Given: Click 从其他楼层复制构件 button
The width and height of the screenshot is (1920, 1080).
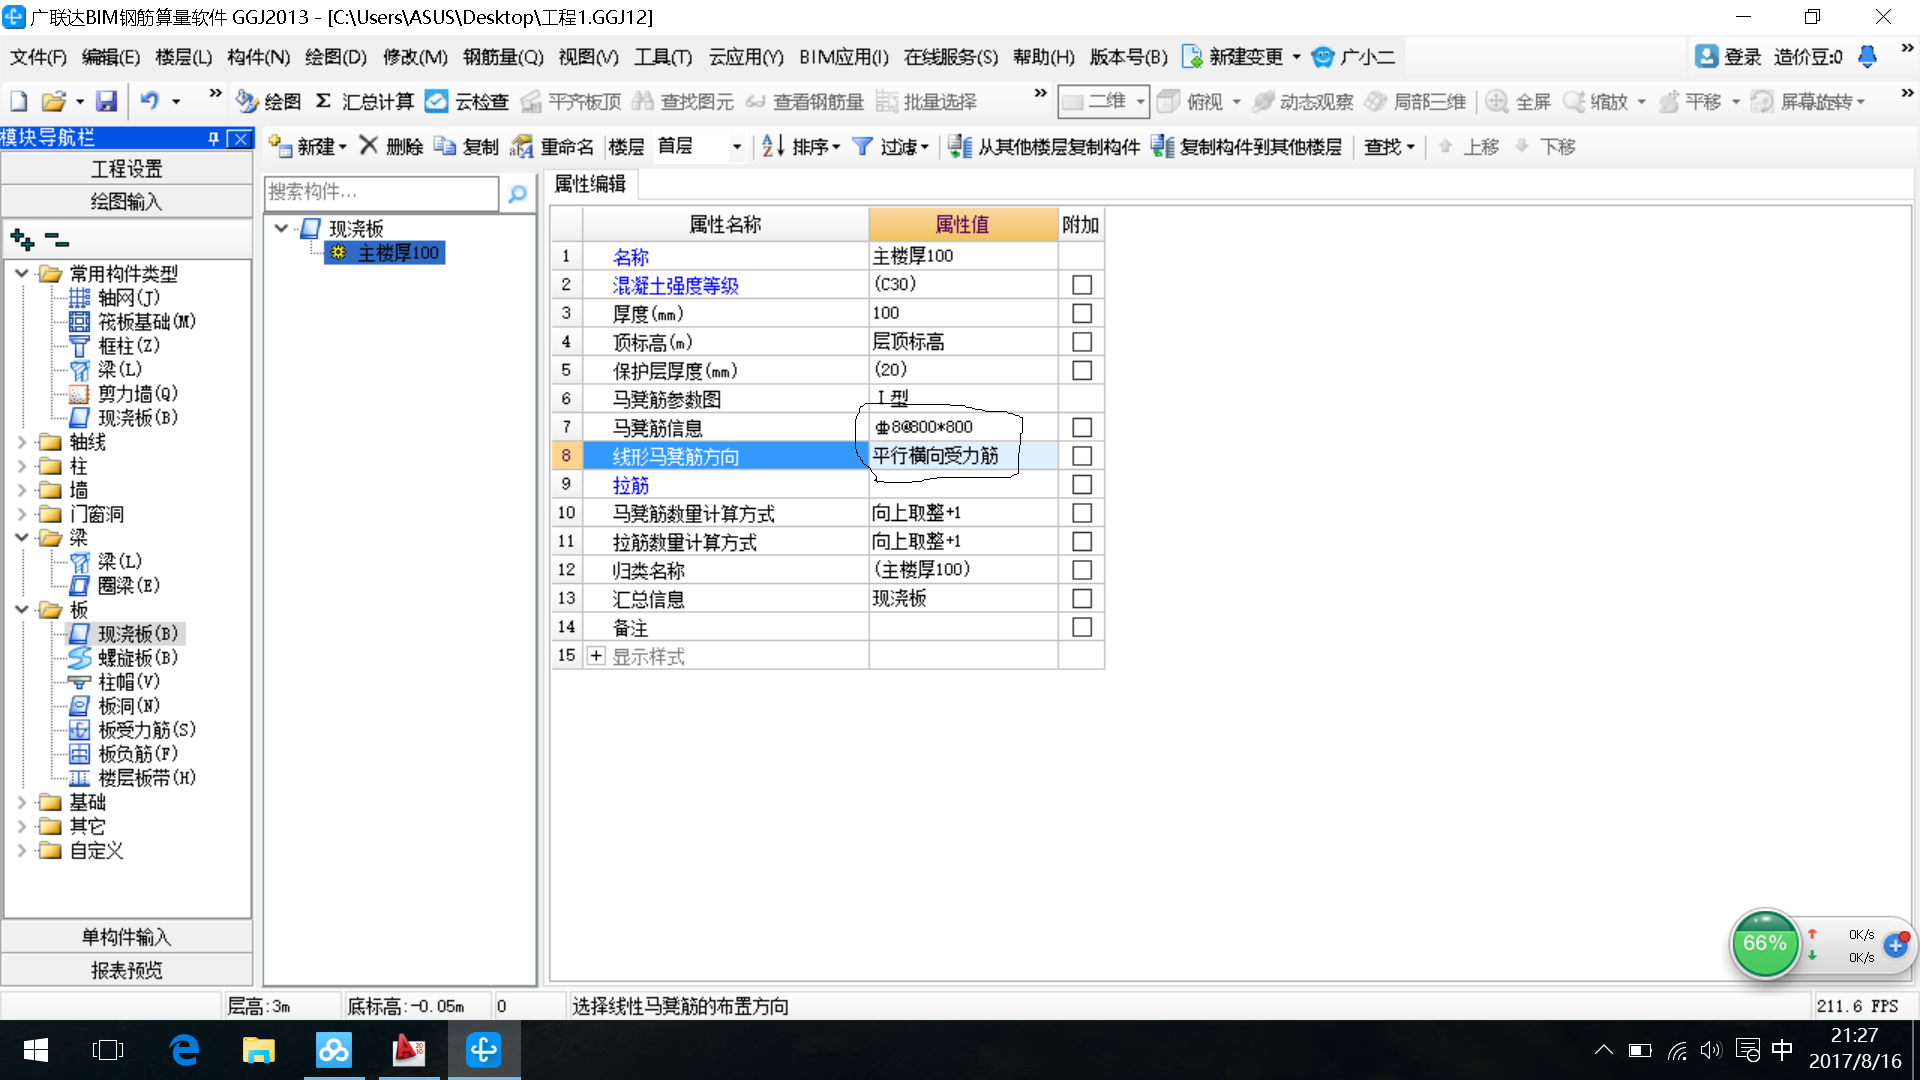Looking at the screenshot, I should tap(1044, 146).
